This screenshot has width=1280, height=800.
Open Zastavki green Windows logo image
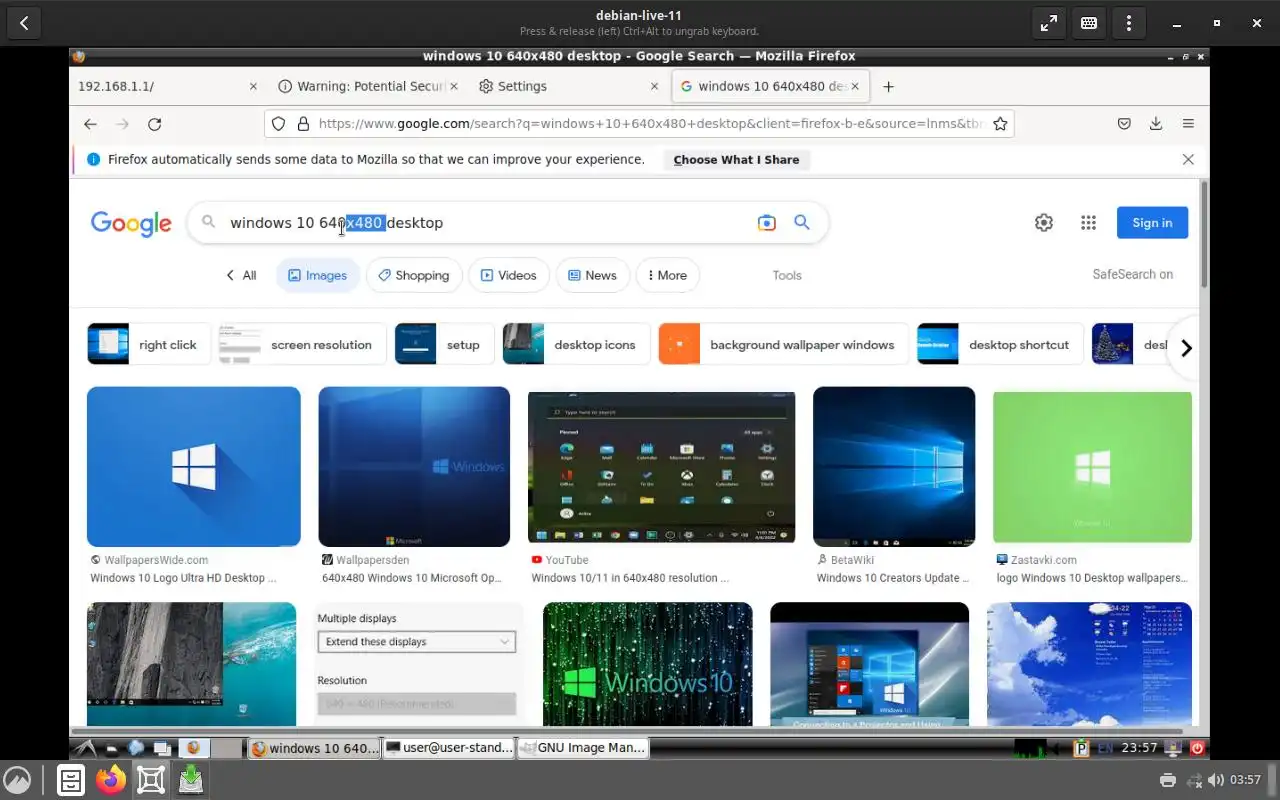coord(1092,467)
